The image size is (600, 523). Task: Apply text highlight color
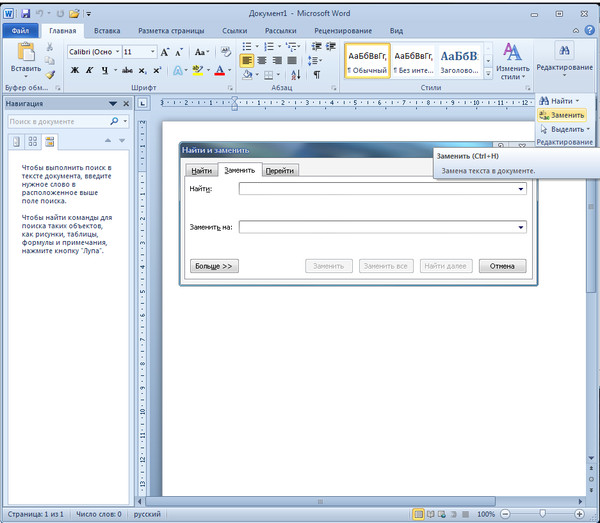tap(198, 70)
